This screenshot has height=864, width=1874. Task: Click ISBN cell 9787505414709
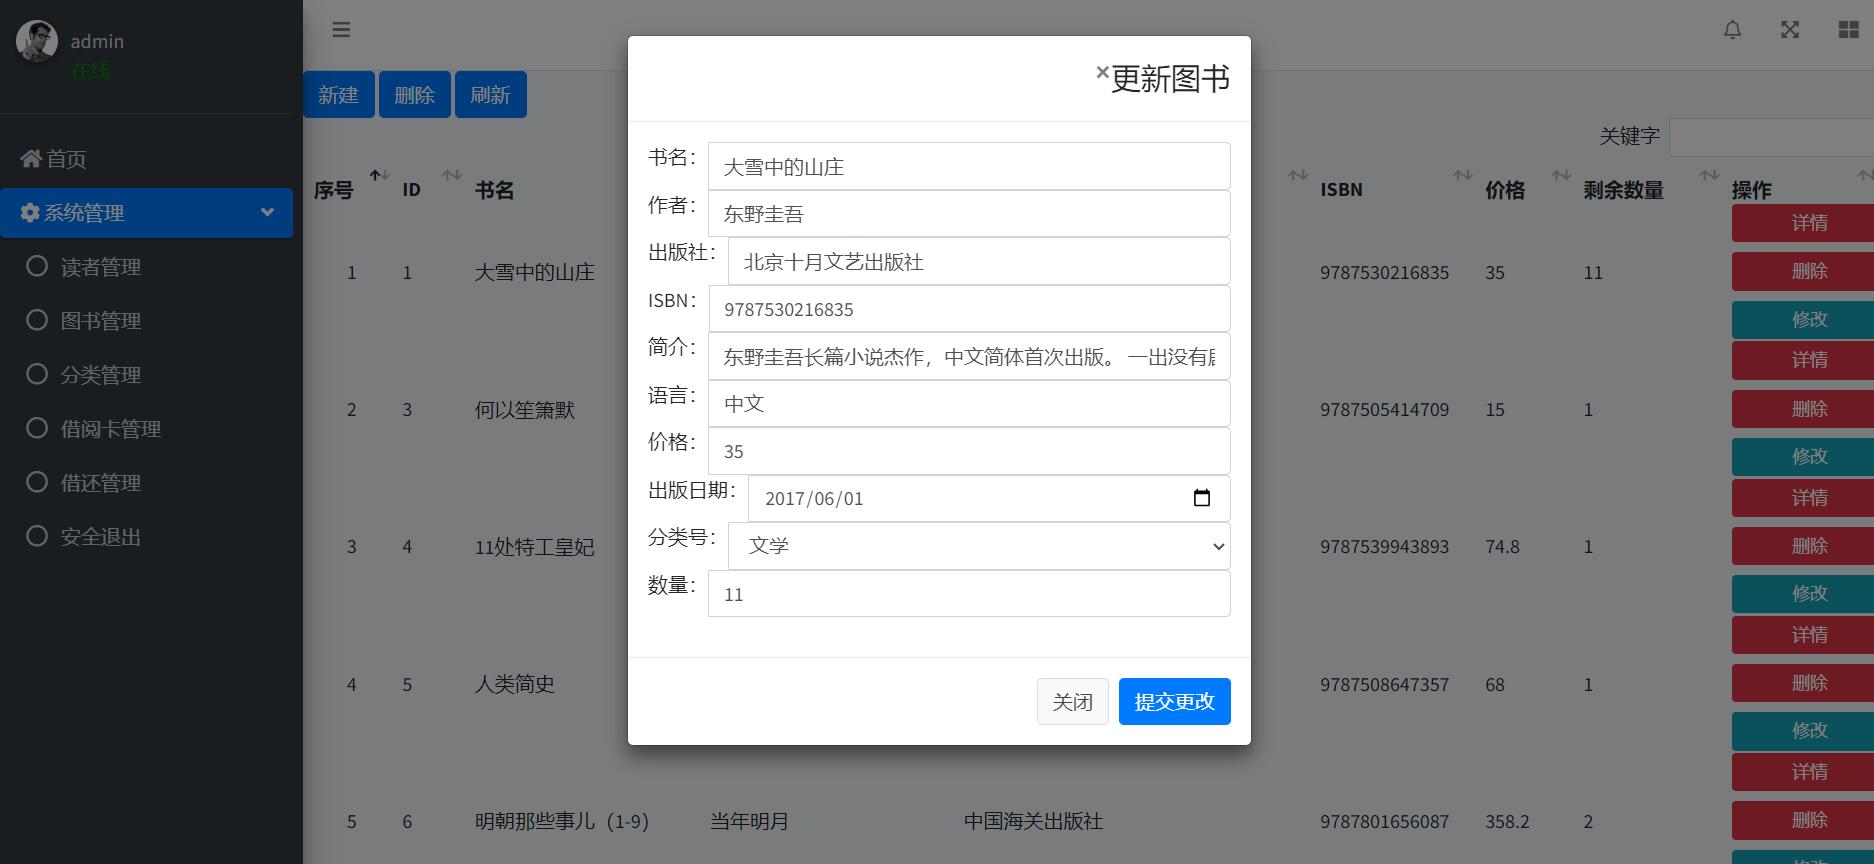[1384, 409]
